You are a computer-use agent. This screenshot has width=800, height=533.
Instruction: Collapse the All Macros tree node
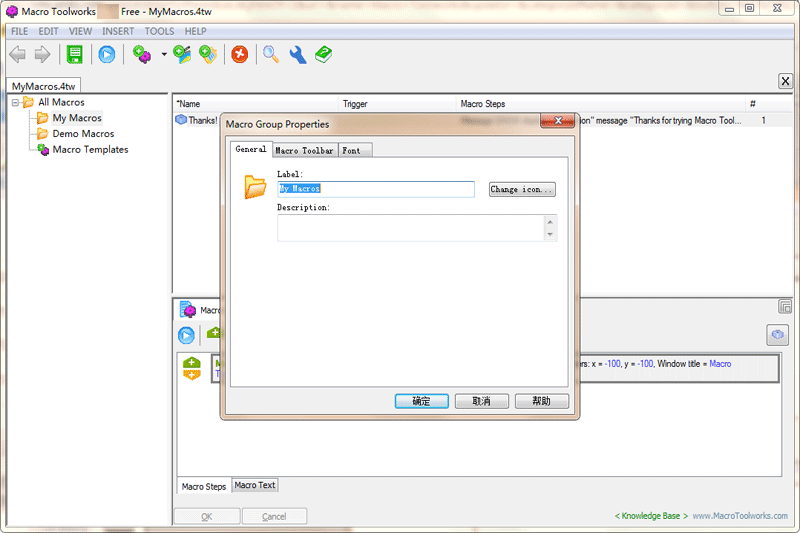pos(16,103)
